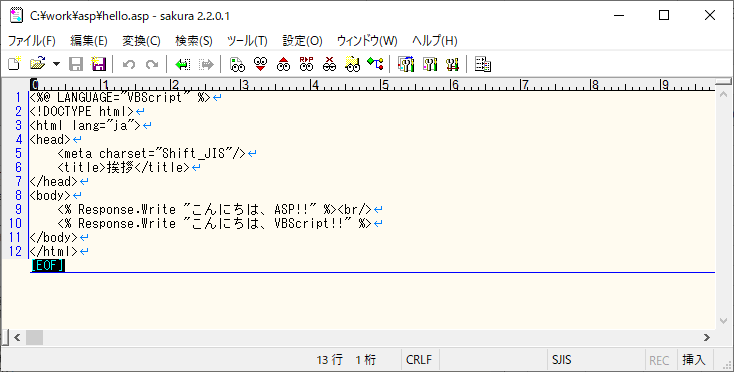Click the REC macro status indicator

[x=659, y=360]
